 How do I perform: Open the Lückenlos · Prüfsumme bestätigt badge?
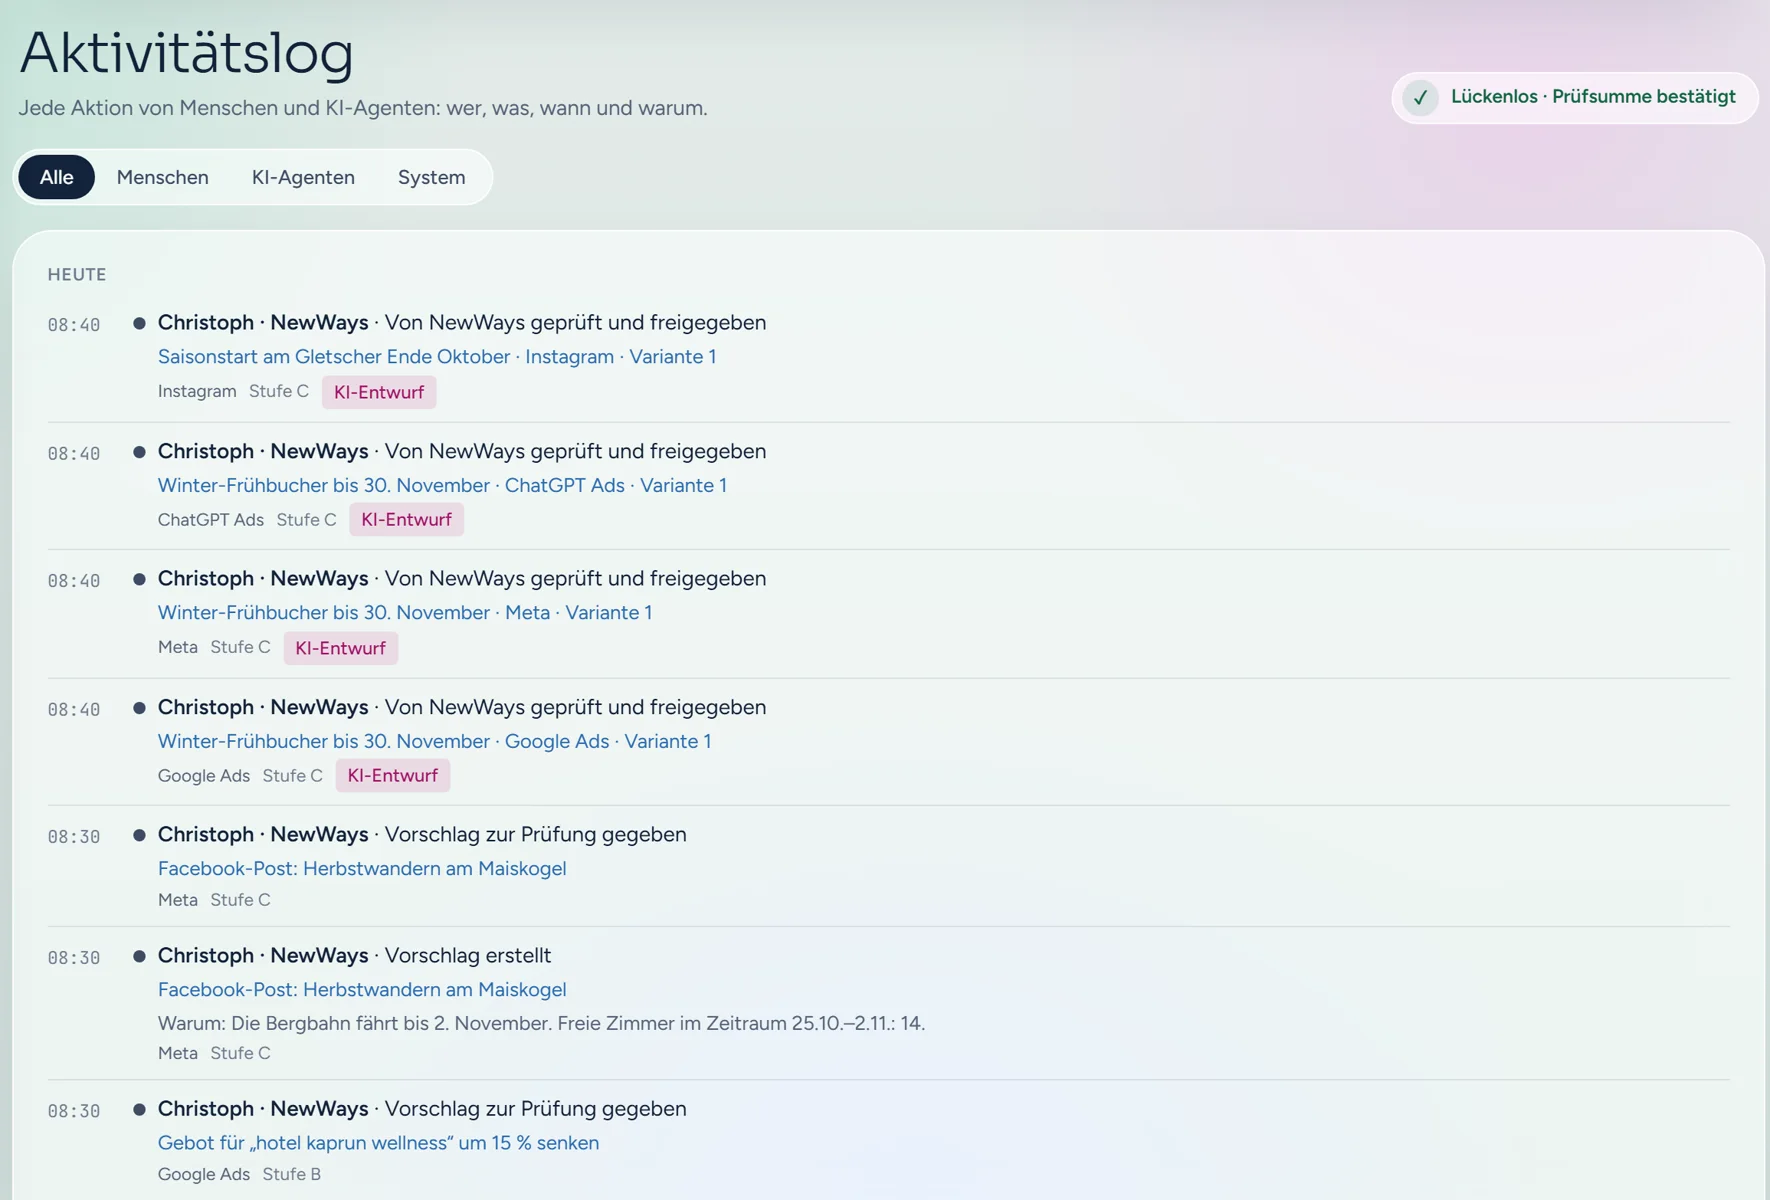click(x=1574, y=98)
